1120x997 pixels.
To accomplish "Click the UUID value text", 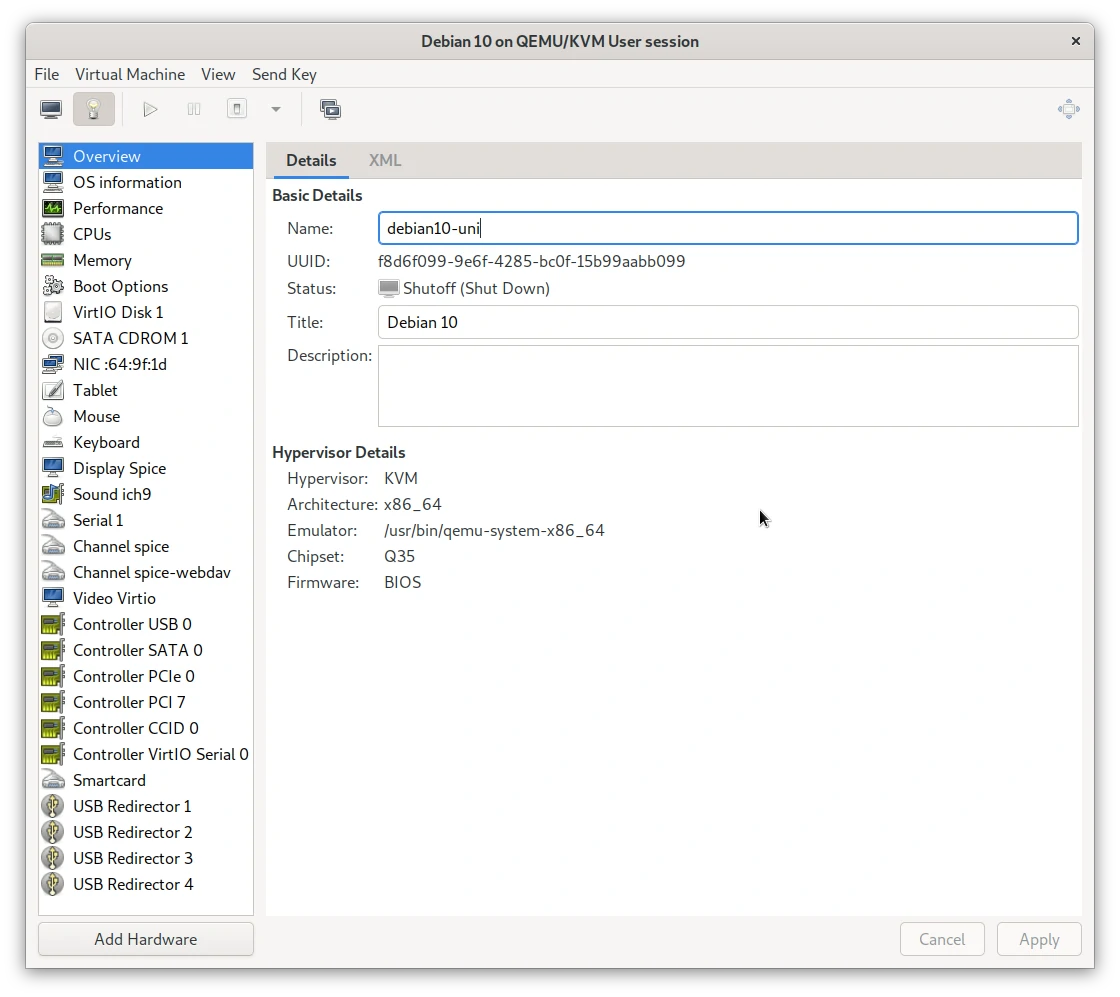I will tap(531, 261).
